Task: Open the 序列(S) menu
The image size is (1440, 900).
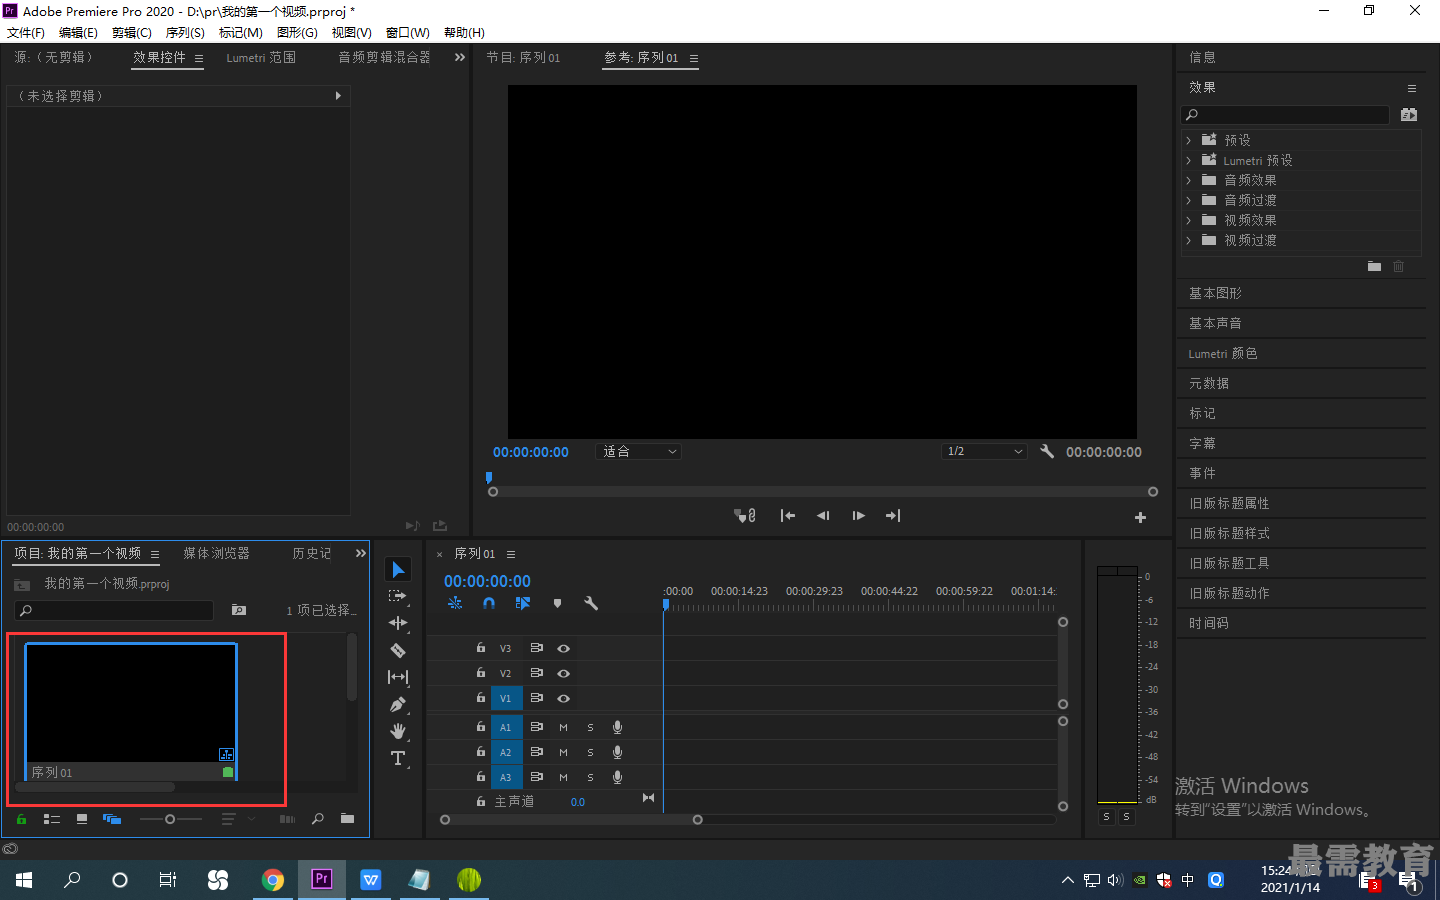Action: coord(185,32)
